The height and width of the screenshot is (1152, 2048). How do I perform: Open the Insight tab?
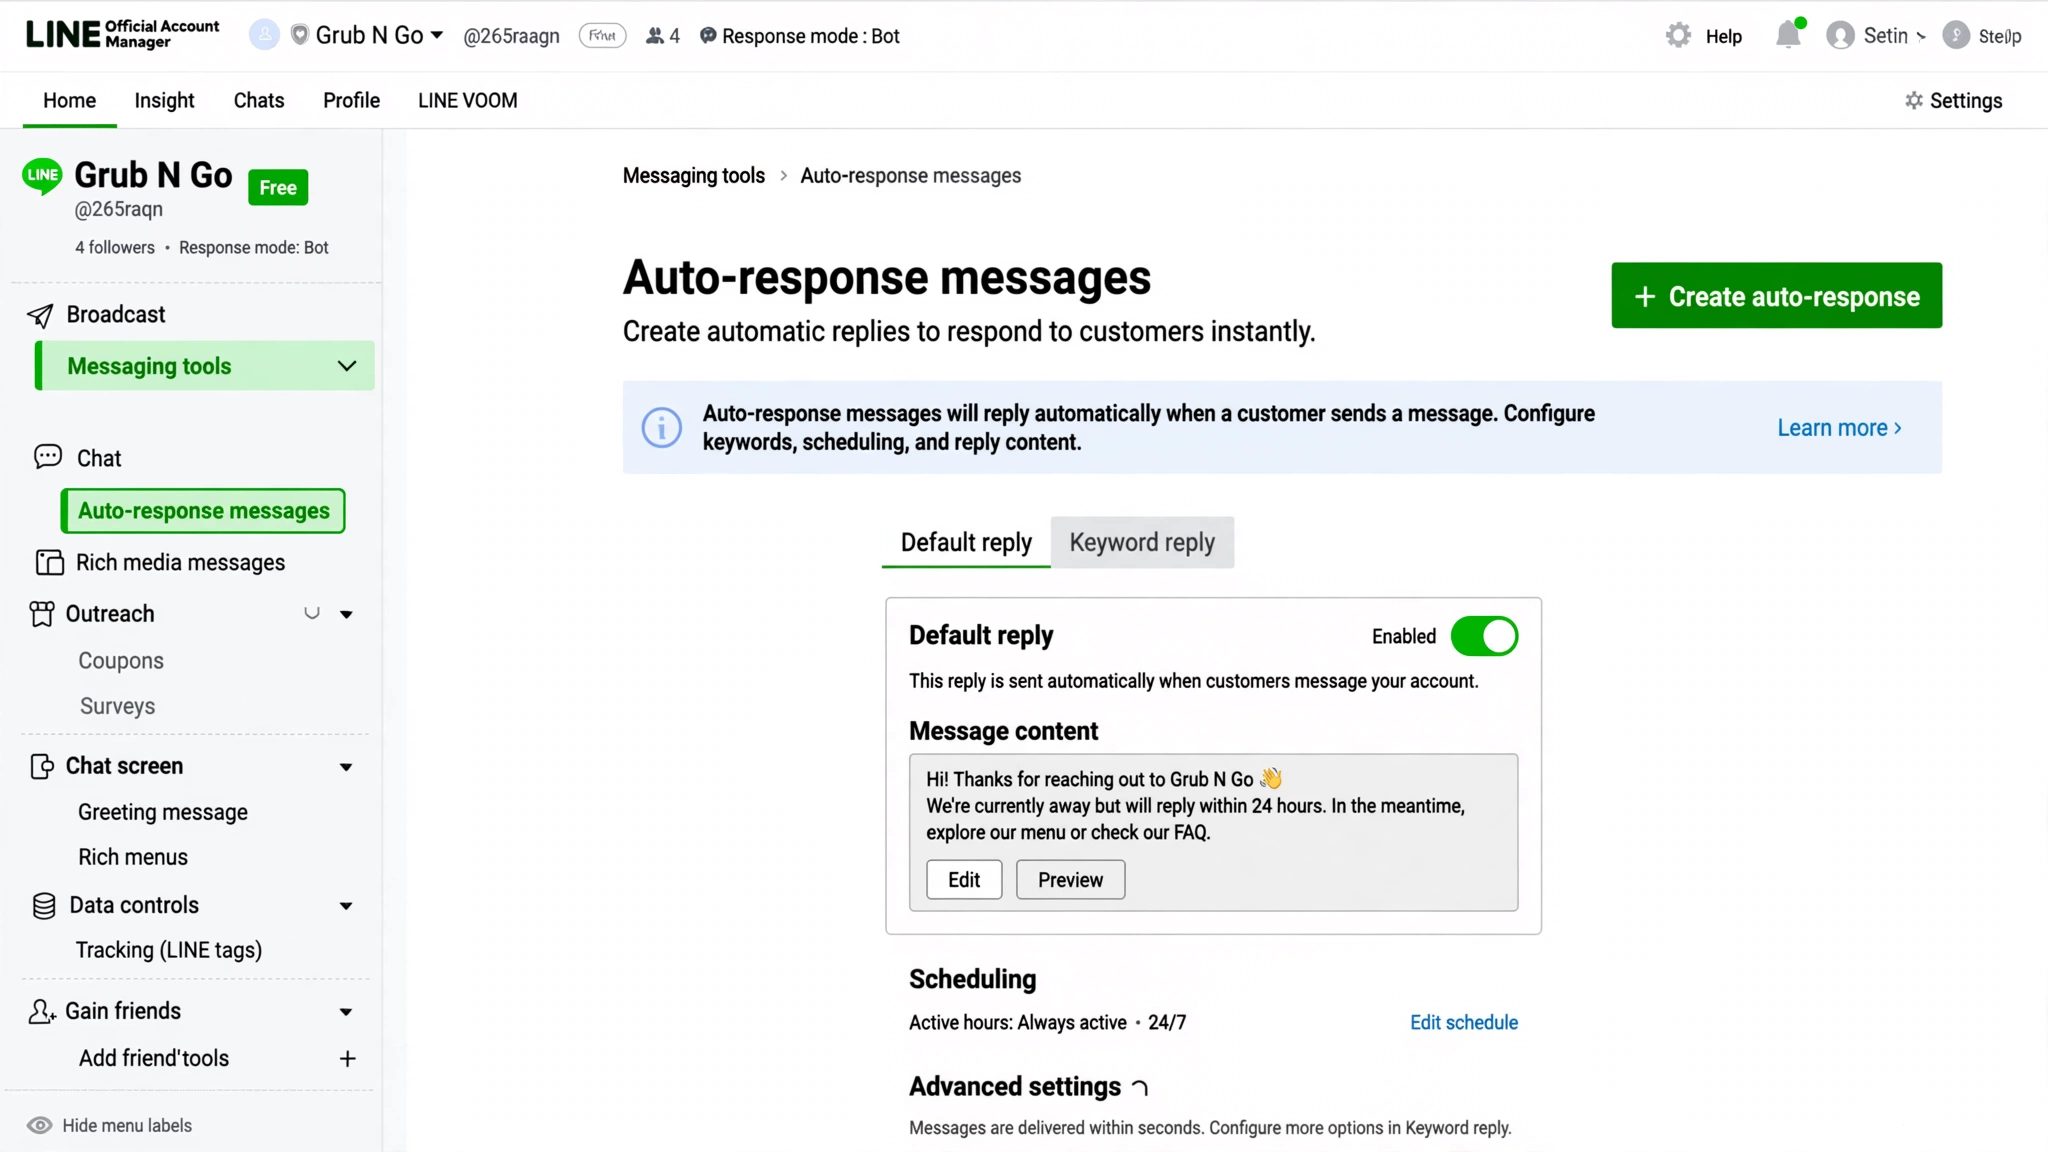[x=164, y=100]
